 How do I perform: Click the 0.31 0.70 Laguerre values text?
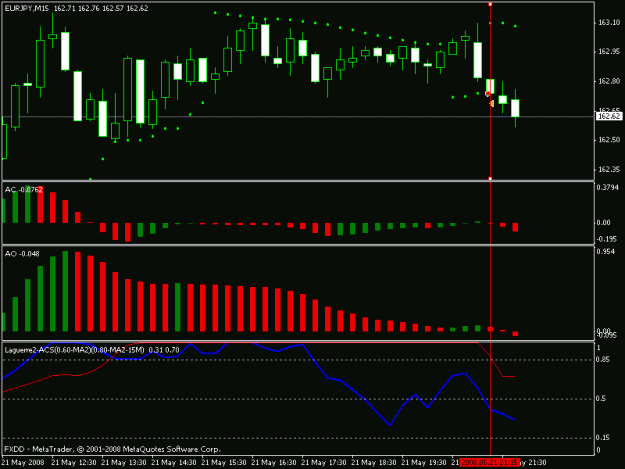[x=164, y=350]
